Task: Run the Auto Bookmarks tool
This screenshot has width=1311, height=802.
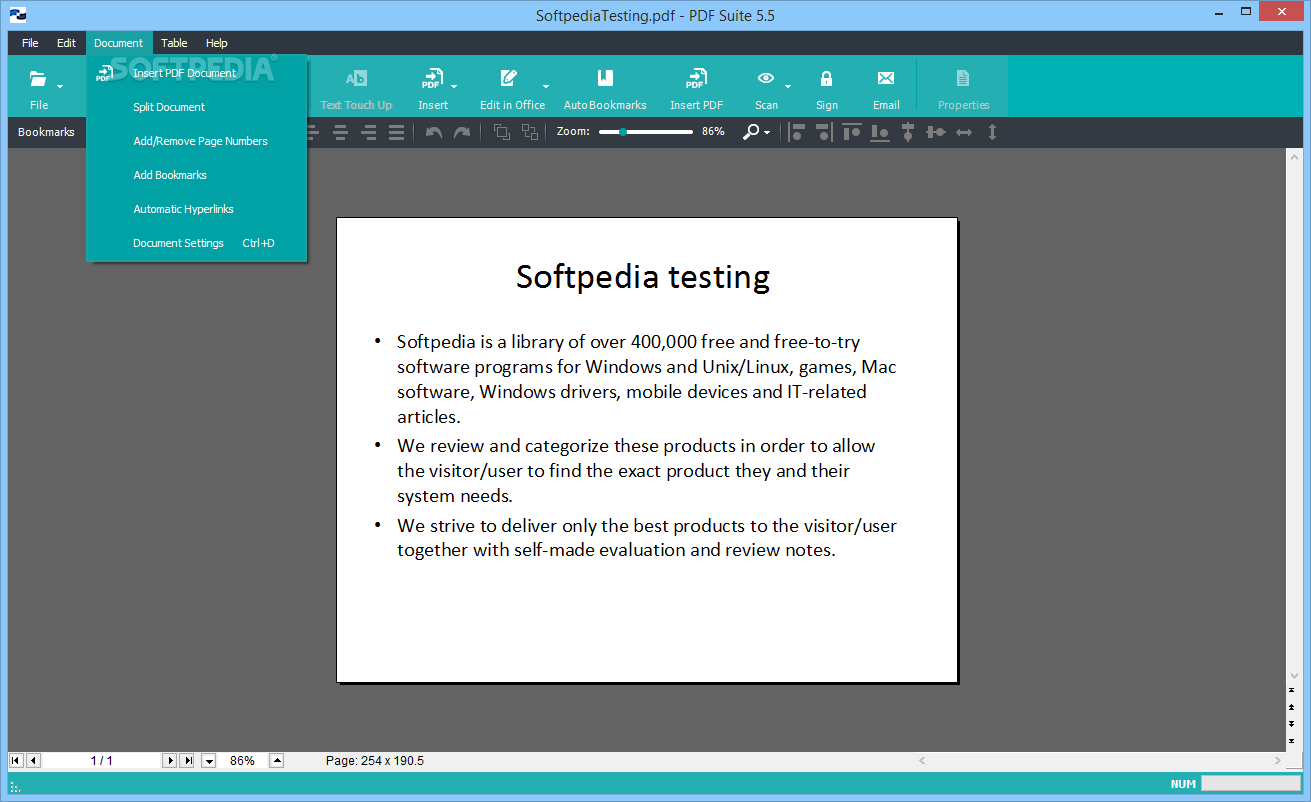Action: (x=605, y=87)
